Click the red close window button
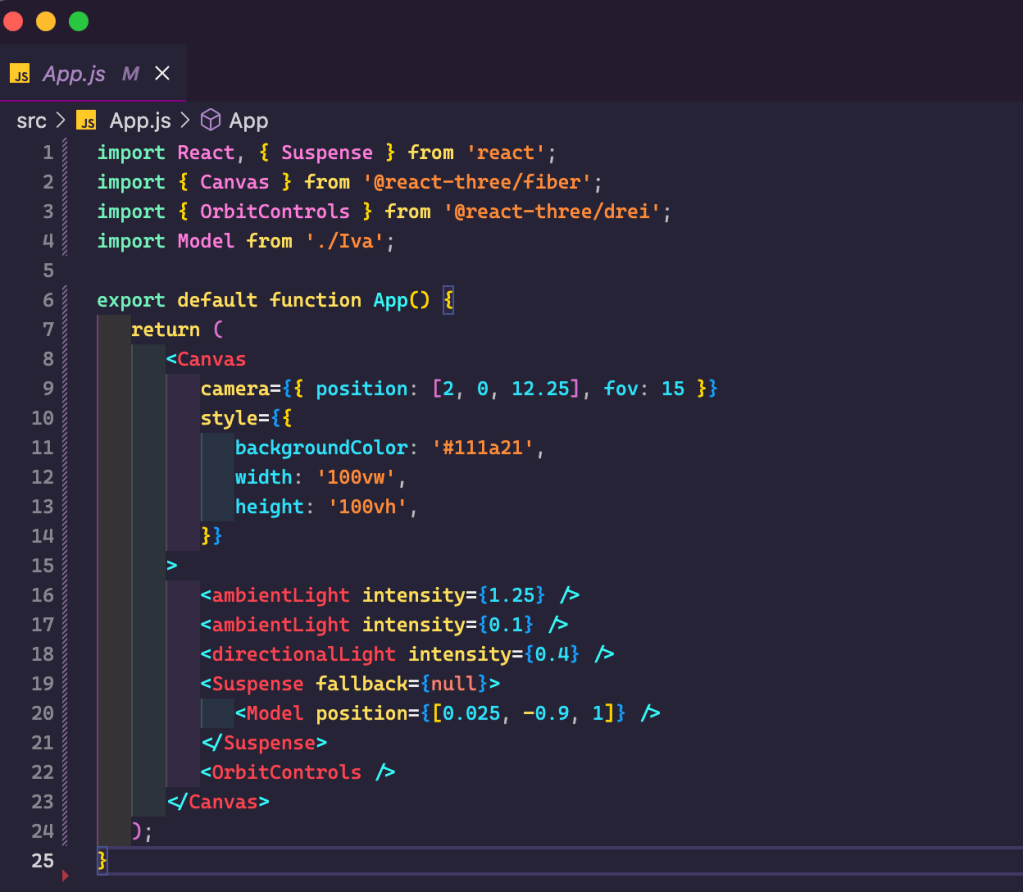Viewport: 1023px width, 892px height. [14, 21]
